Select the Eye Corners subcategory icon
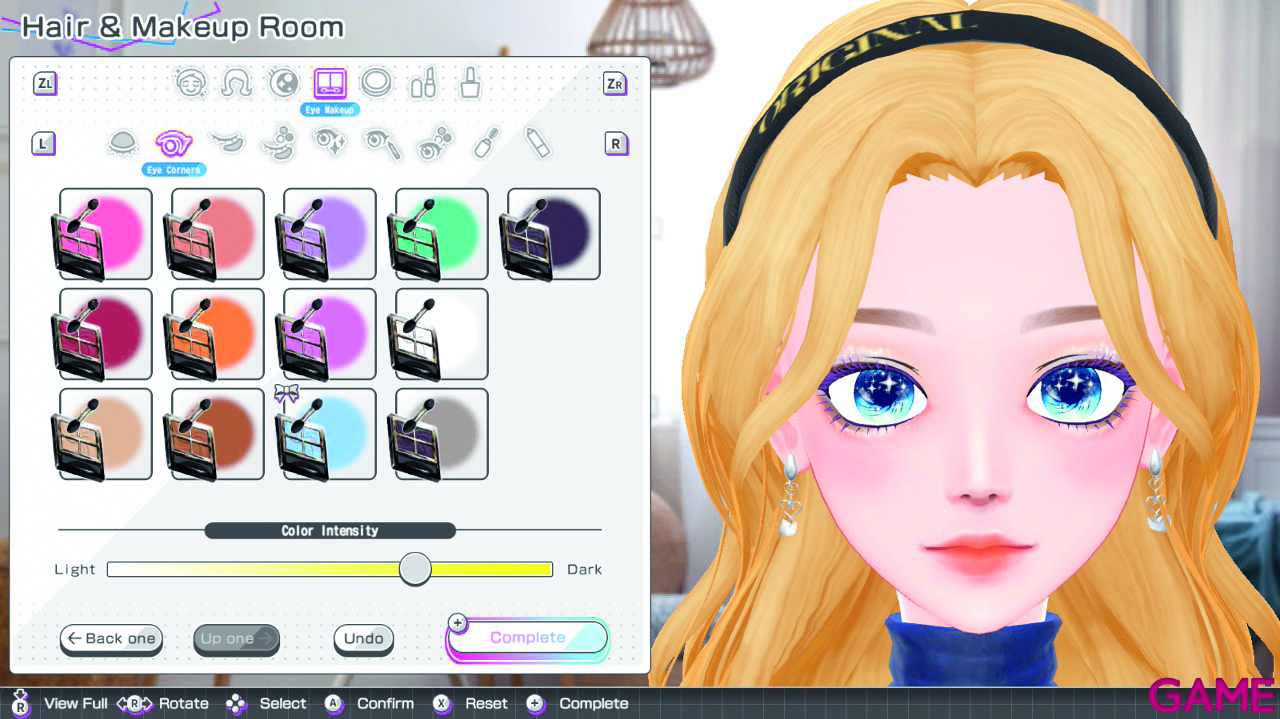The width and height of the screenshot is (1280, 719). coord(174,144)
